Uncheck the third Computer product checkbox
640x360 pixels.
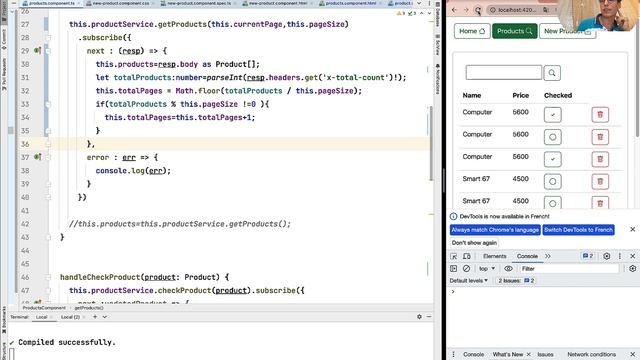(x=553, y=159)
